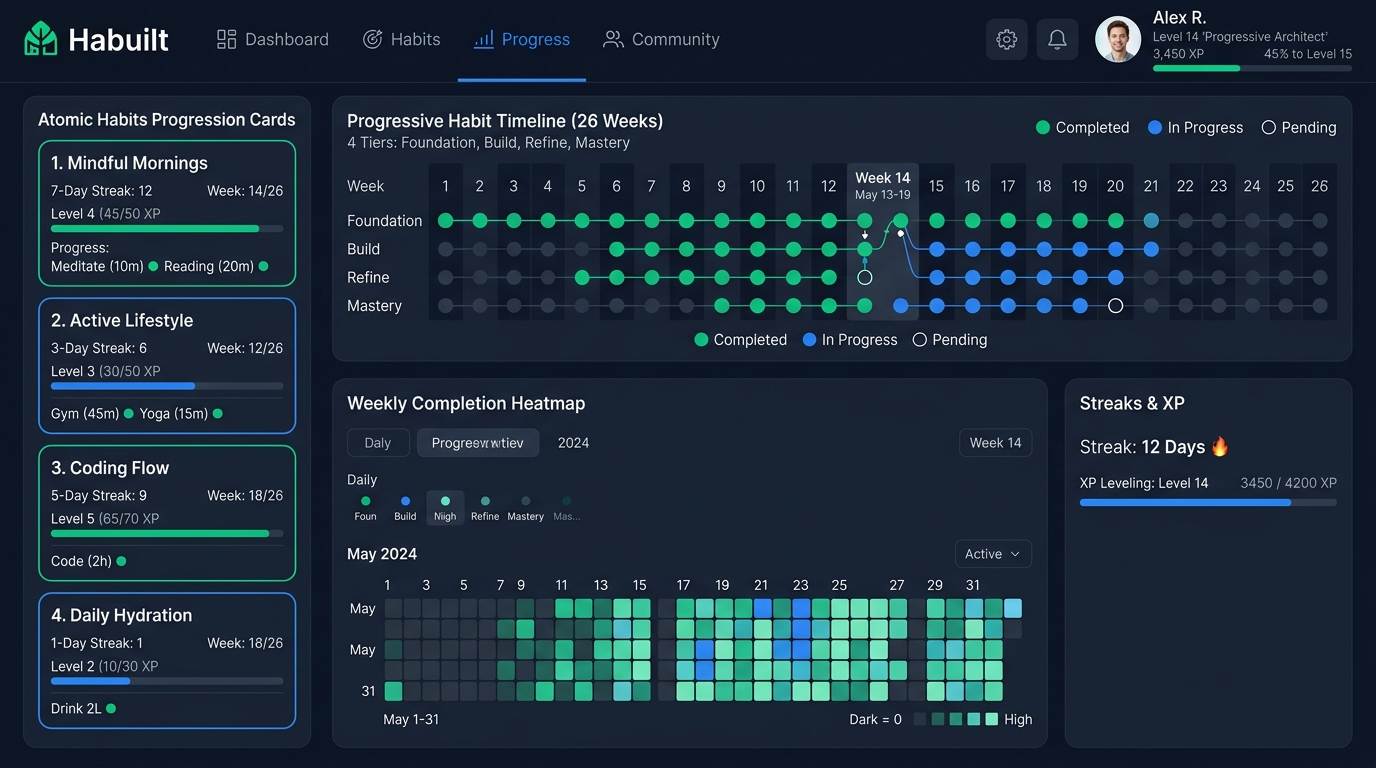Click the pending Refine node under Week 14
The height and width of the screenshot is (768, 1376).
point(865,277)
